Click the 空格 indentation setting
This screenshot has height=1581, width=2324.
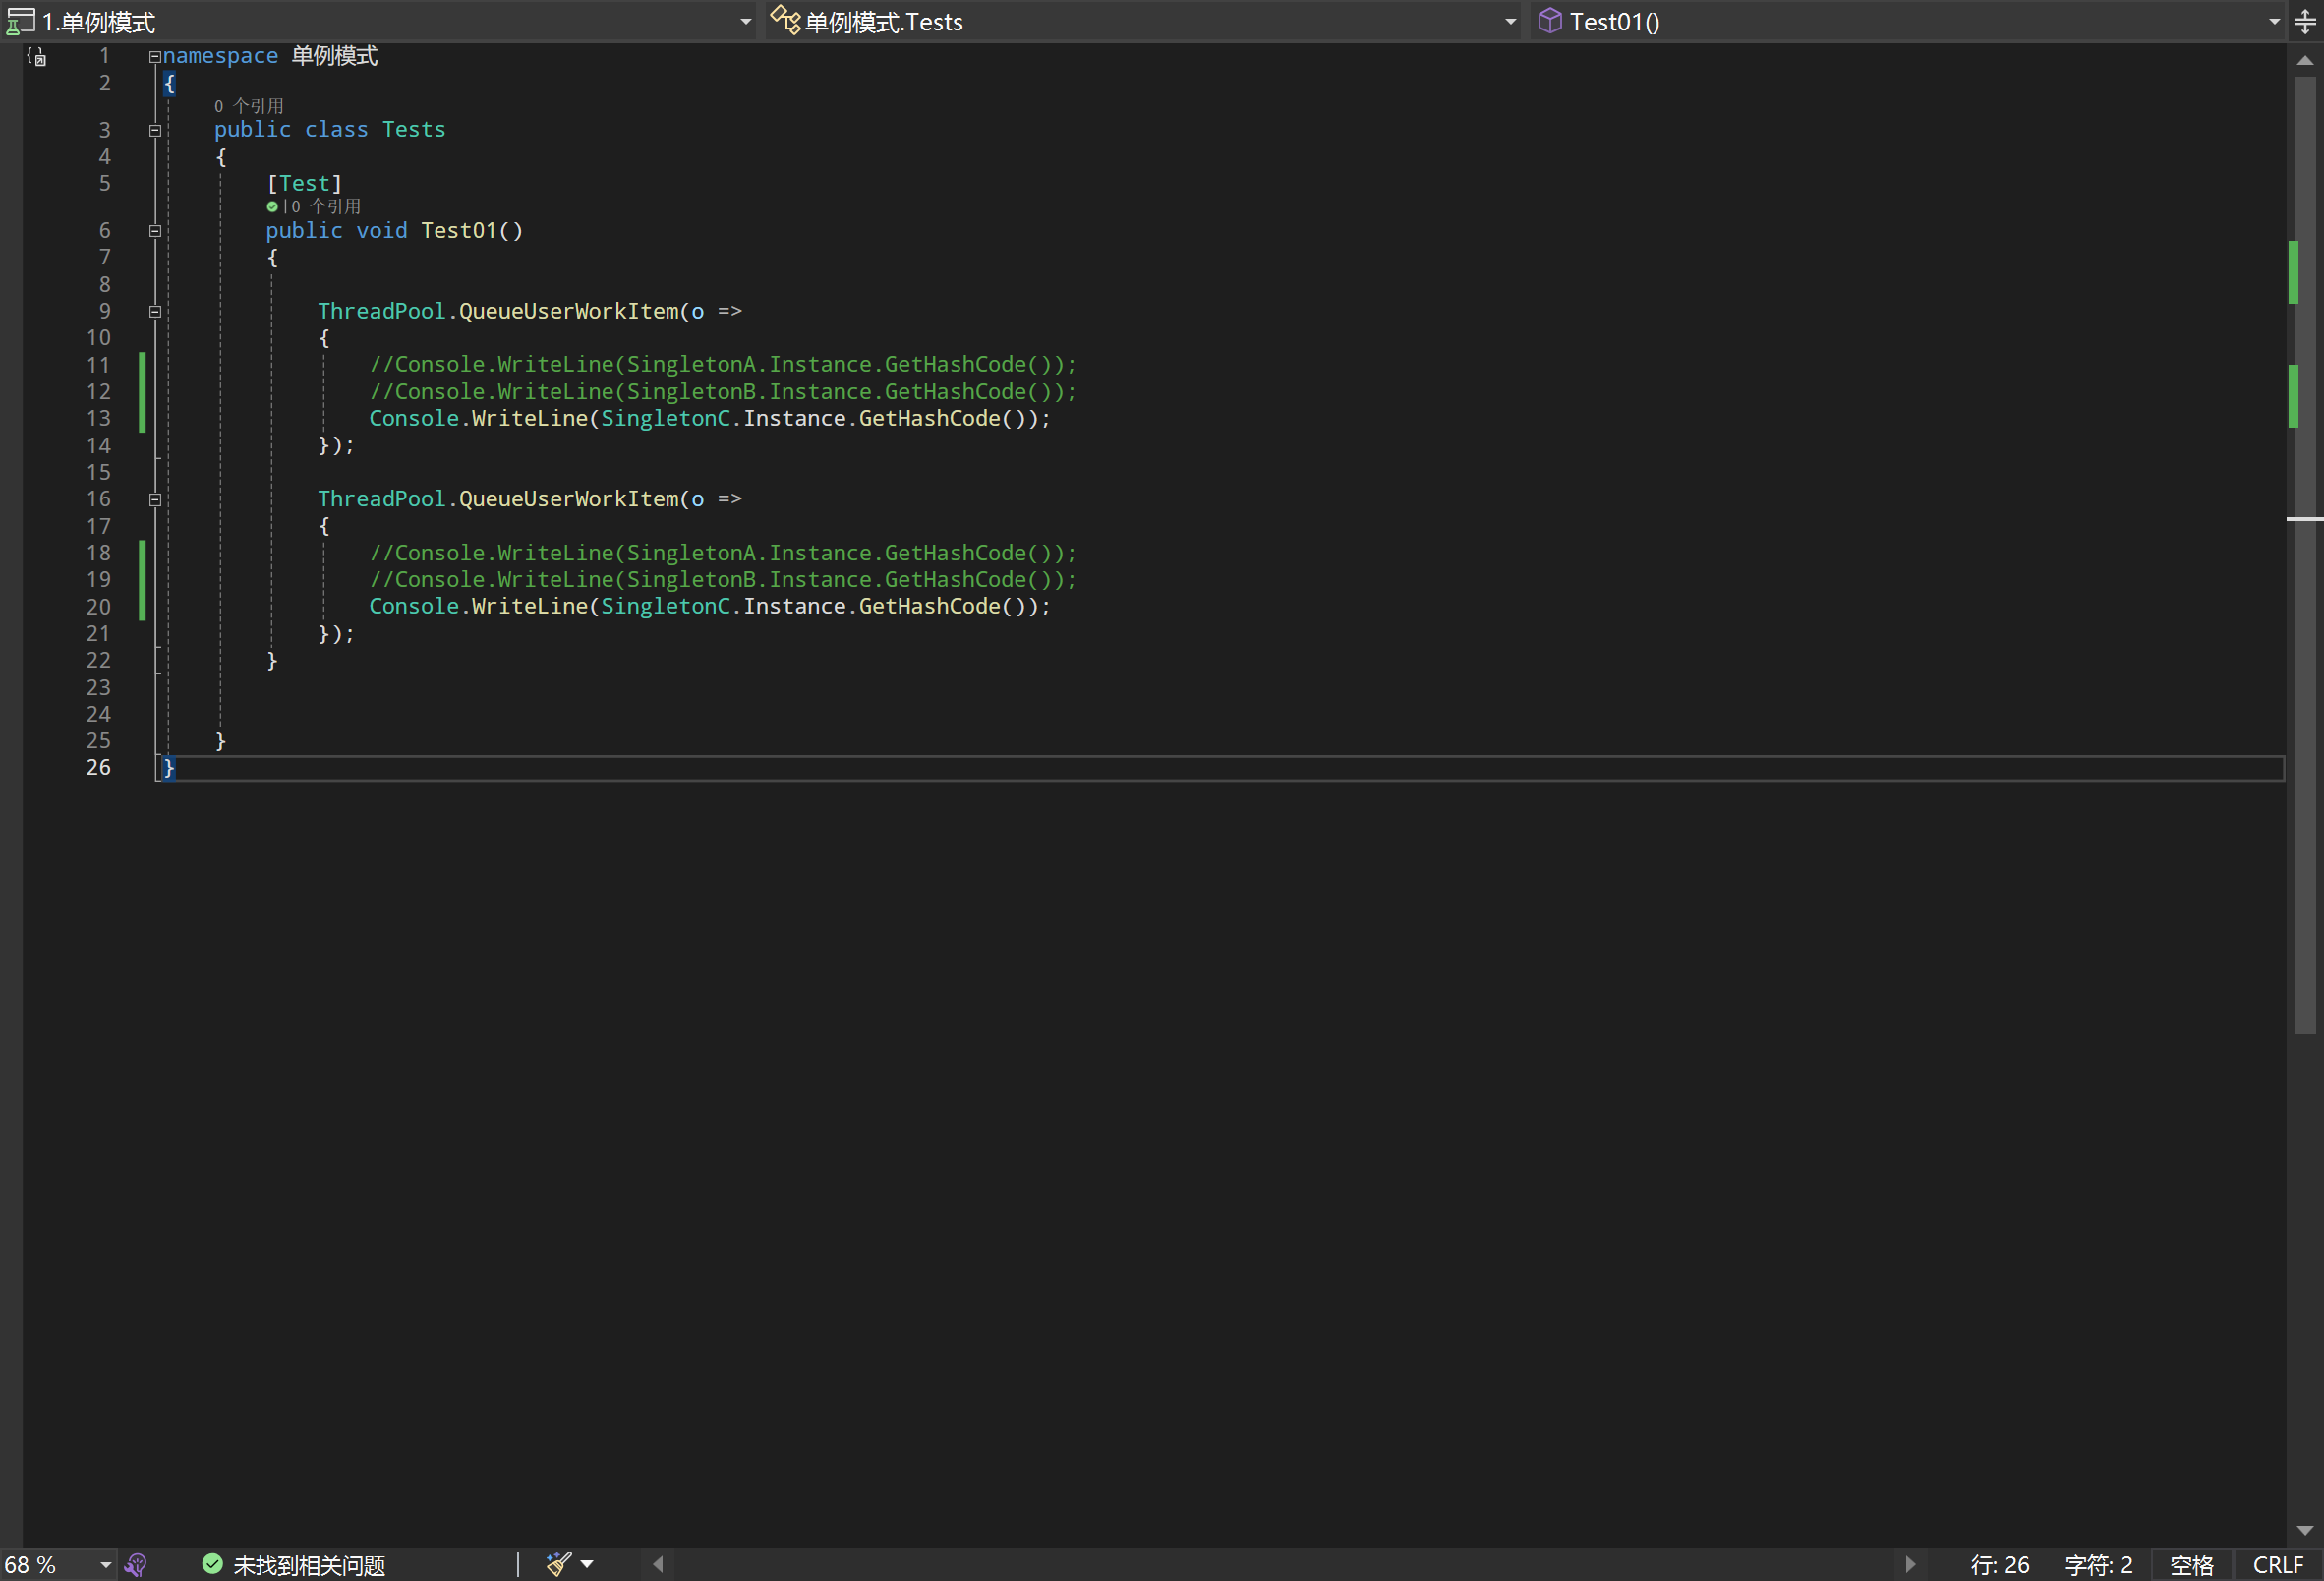[2191, 1565]
